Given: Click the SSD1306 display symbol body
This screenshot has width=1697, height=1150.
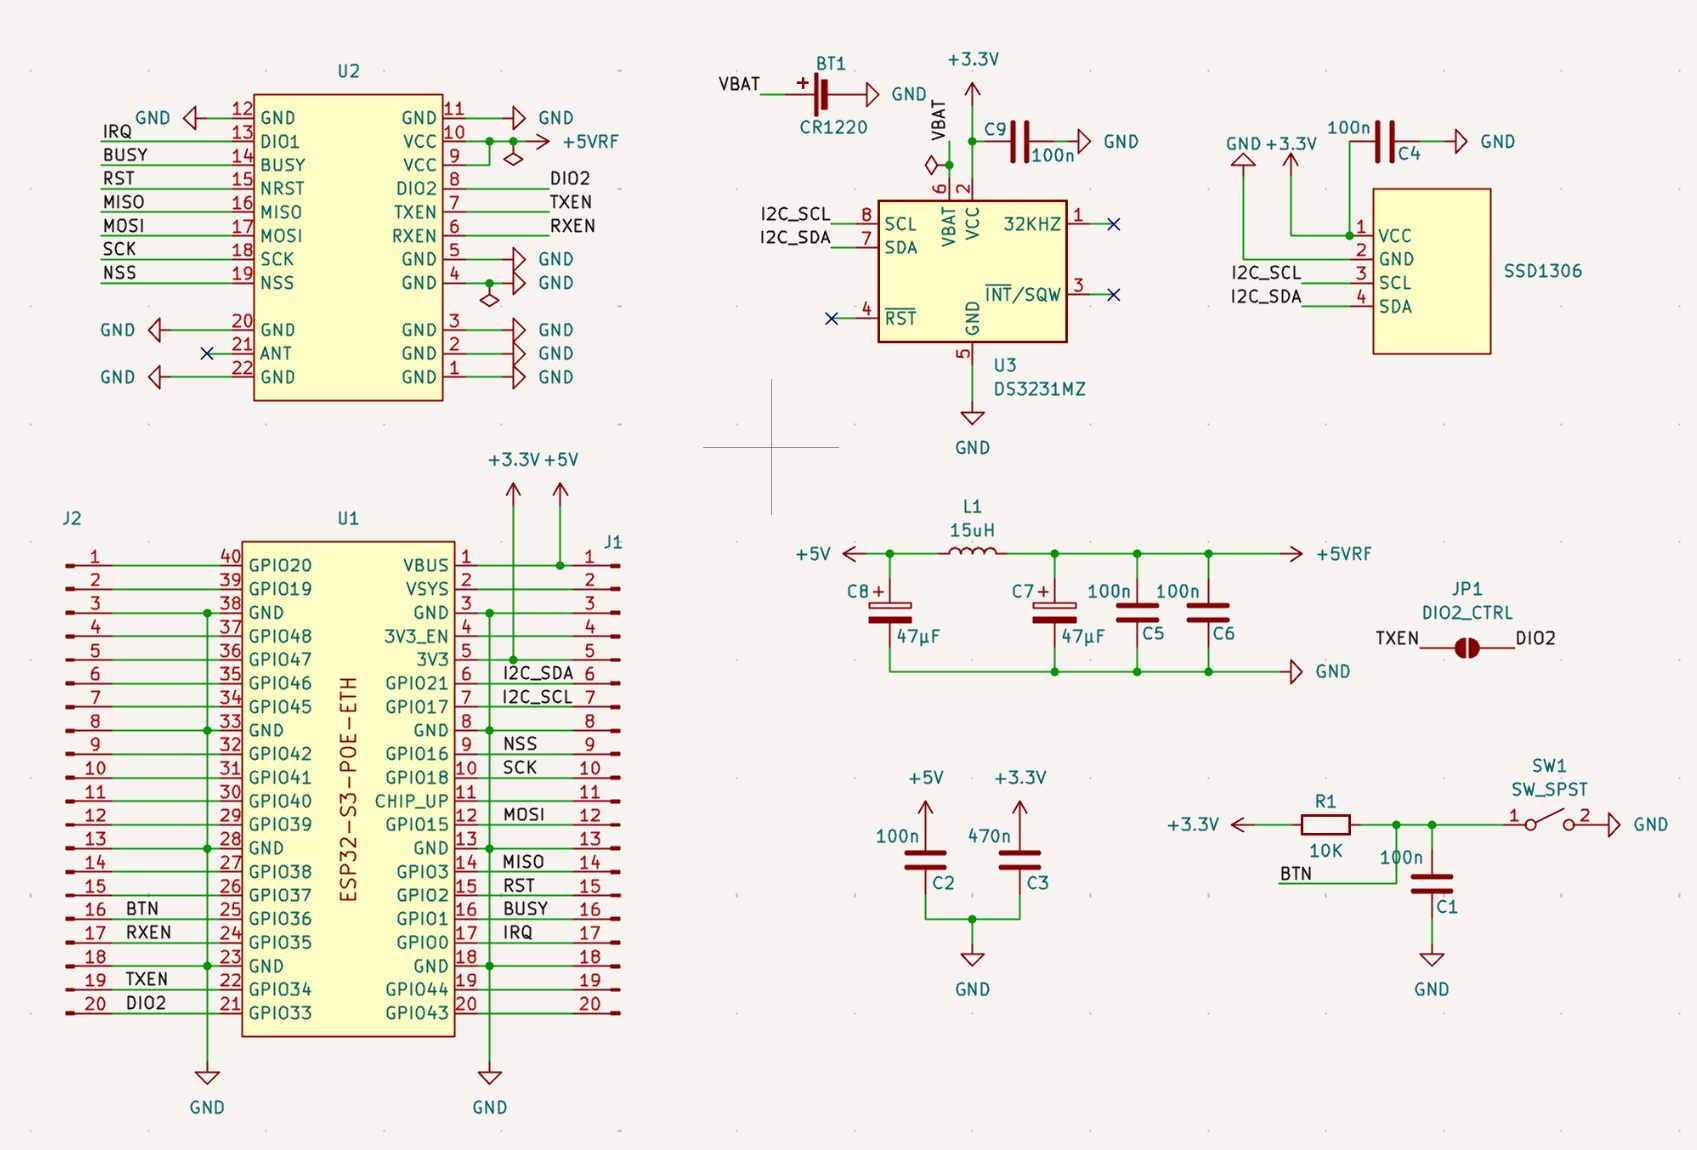Looking at the screenshot, I should pos(1432,270).
